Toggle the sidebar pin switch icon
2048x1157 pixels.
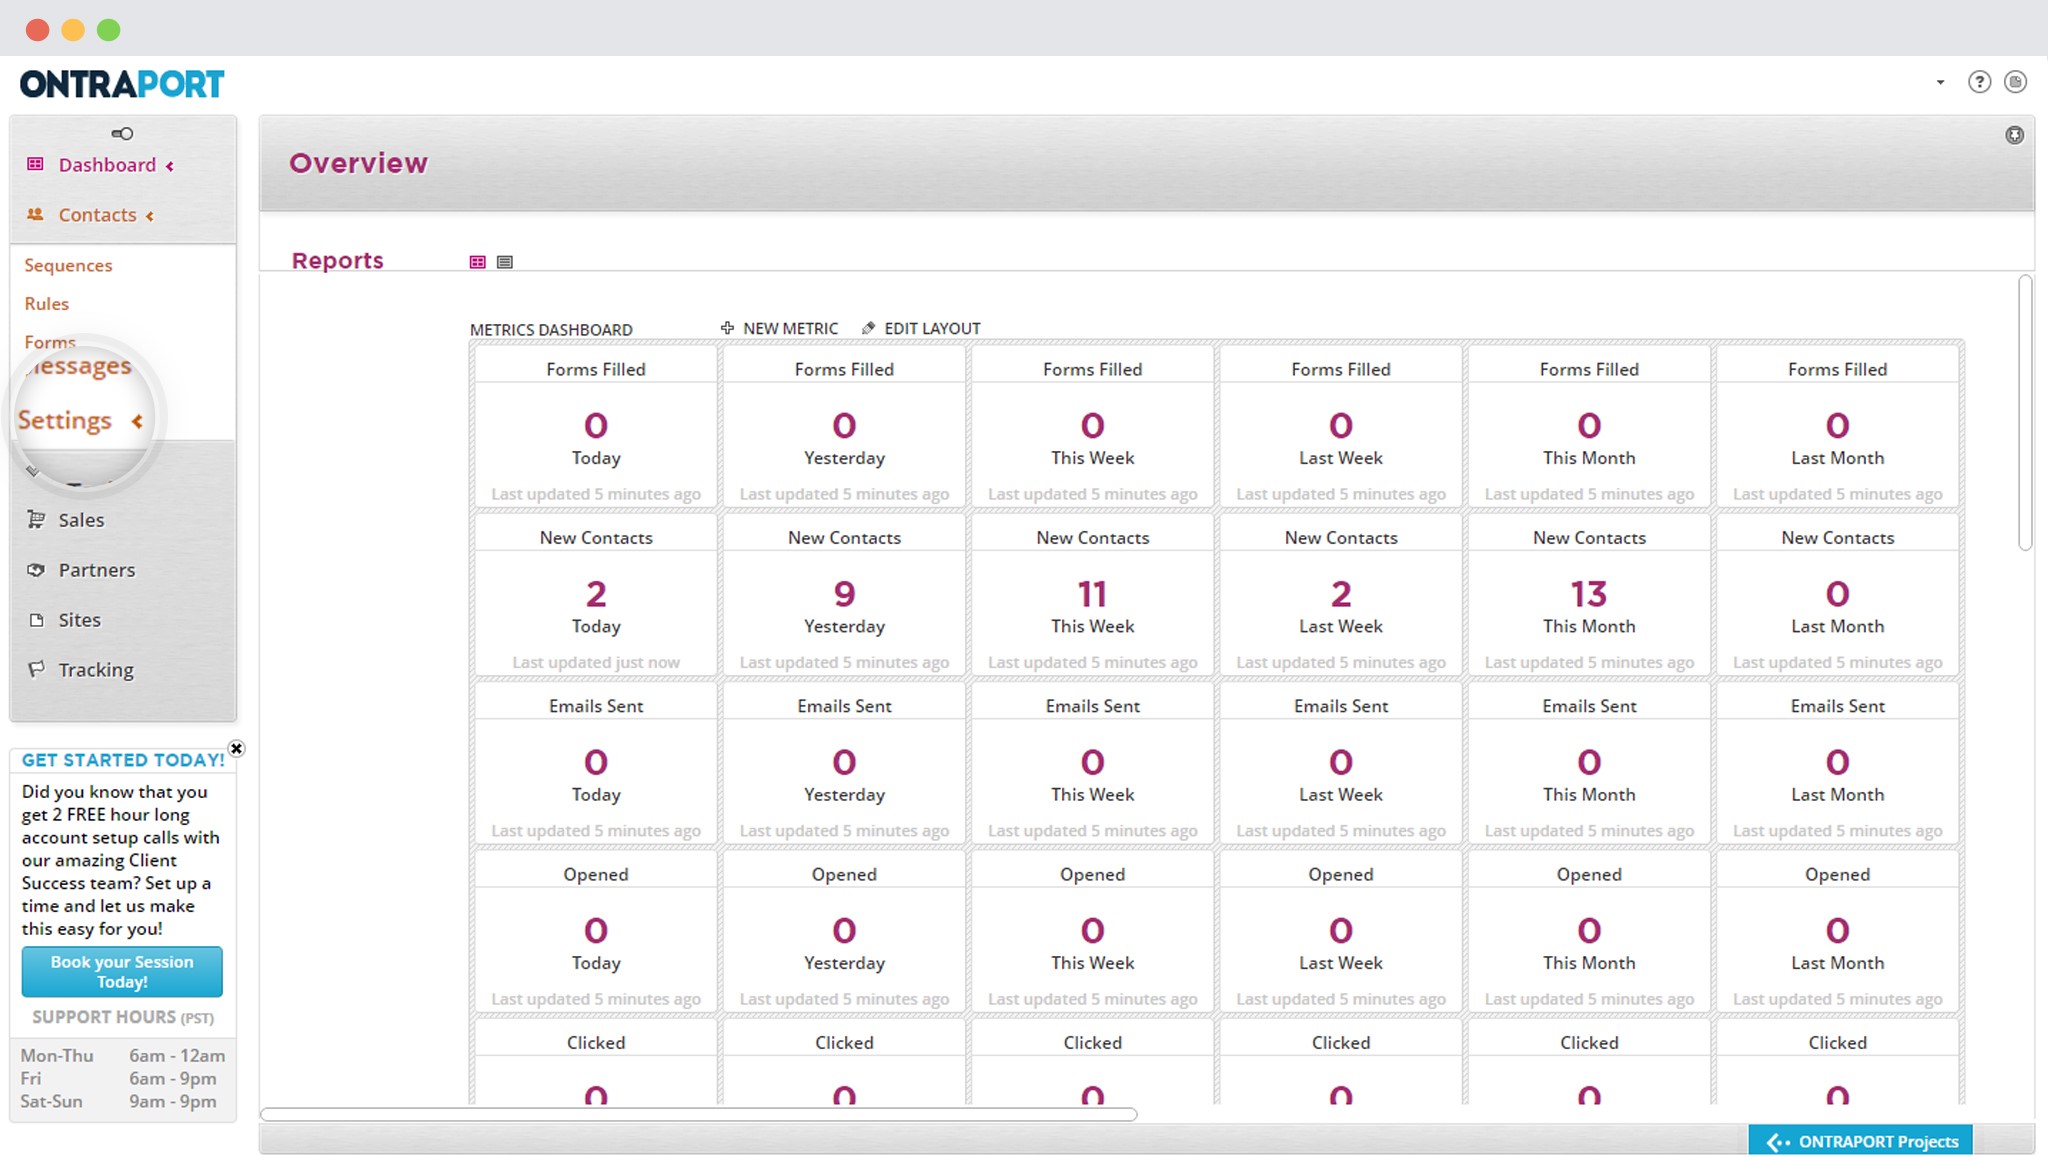[x=122, y=133]
